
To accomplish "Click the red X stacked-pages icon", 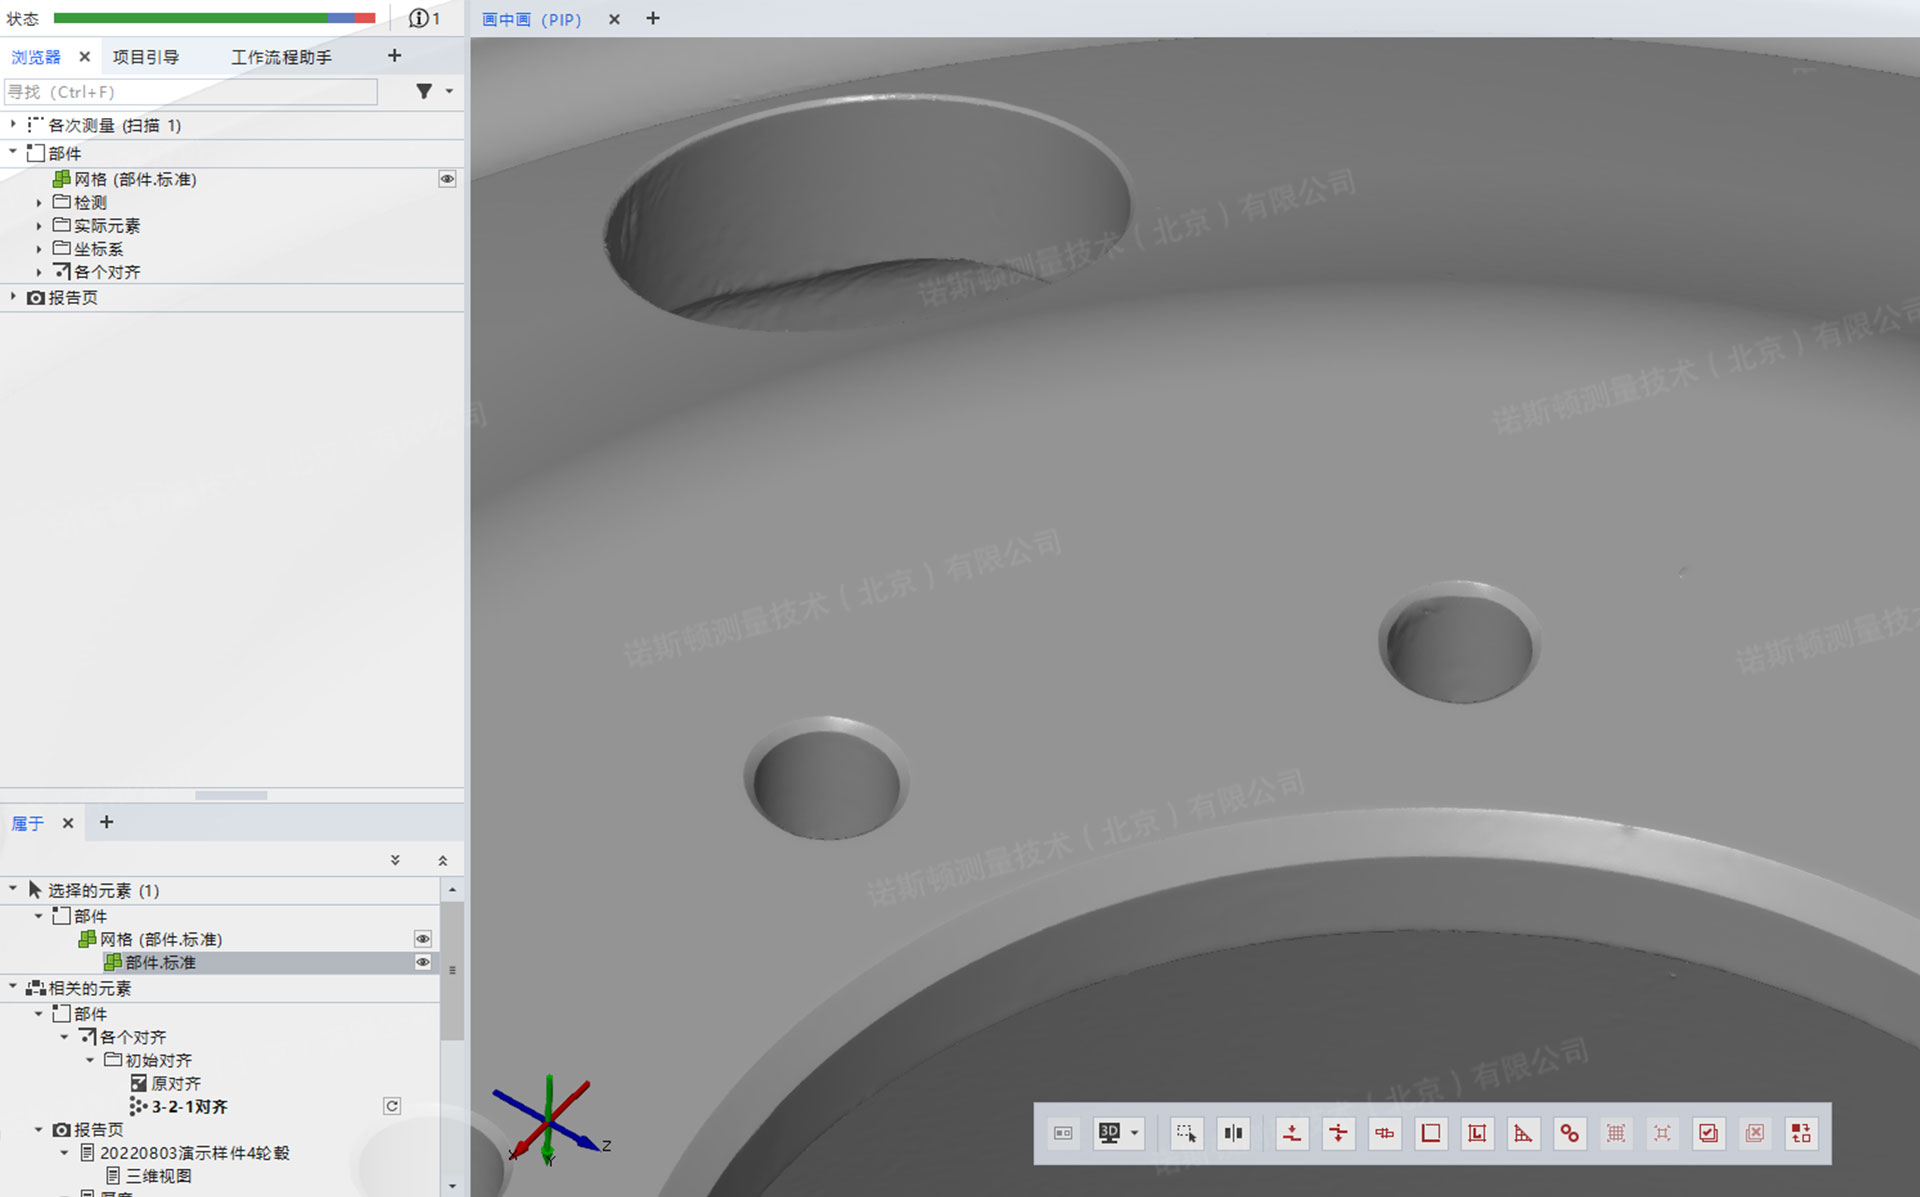I will coord(1755,1133).
